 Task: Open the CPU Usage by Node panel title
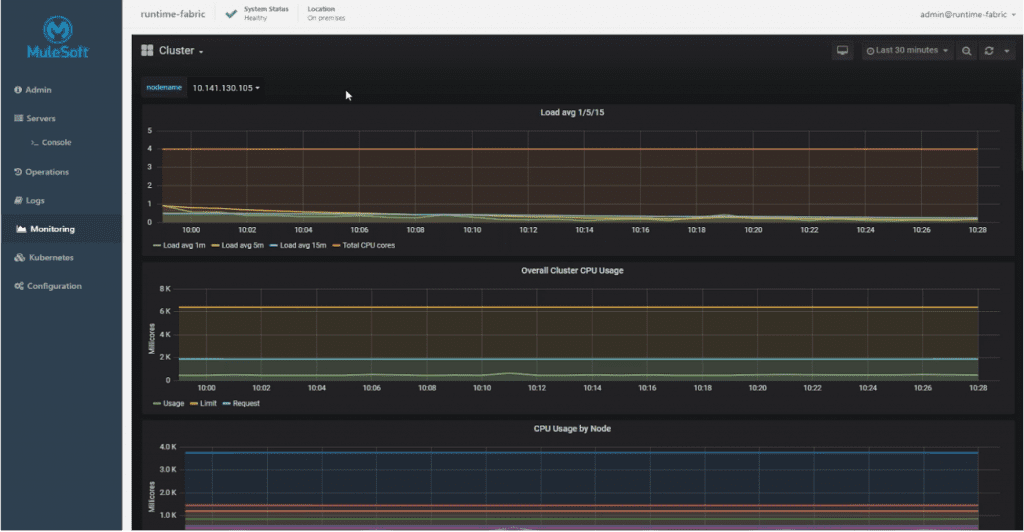pos(572,429)
